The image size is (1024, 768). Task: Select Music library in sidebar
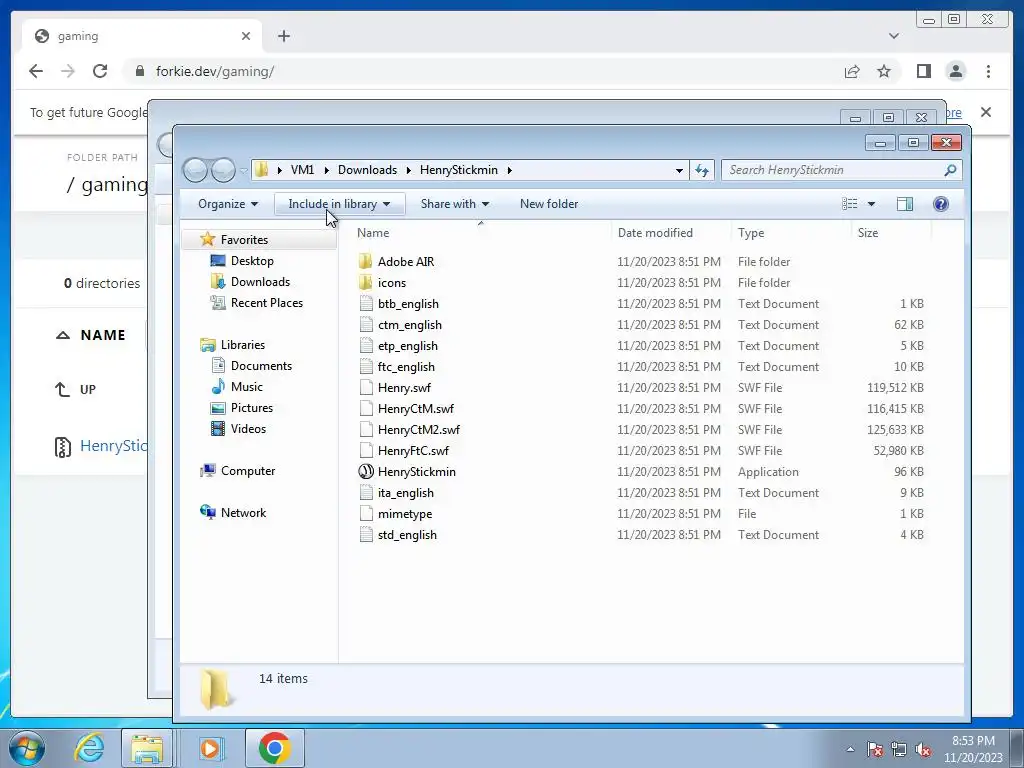click(x=246, y=387)
